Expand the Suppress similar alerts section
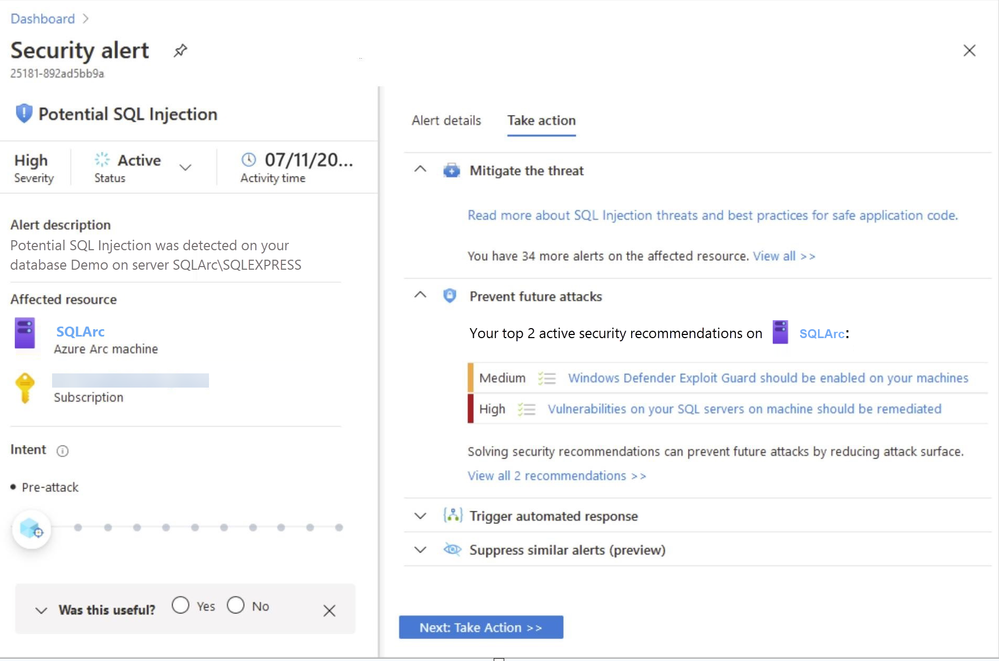The height and width of the screenshot is (661, 999). (x=420, y=550)
